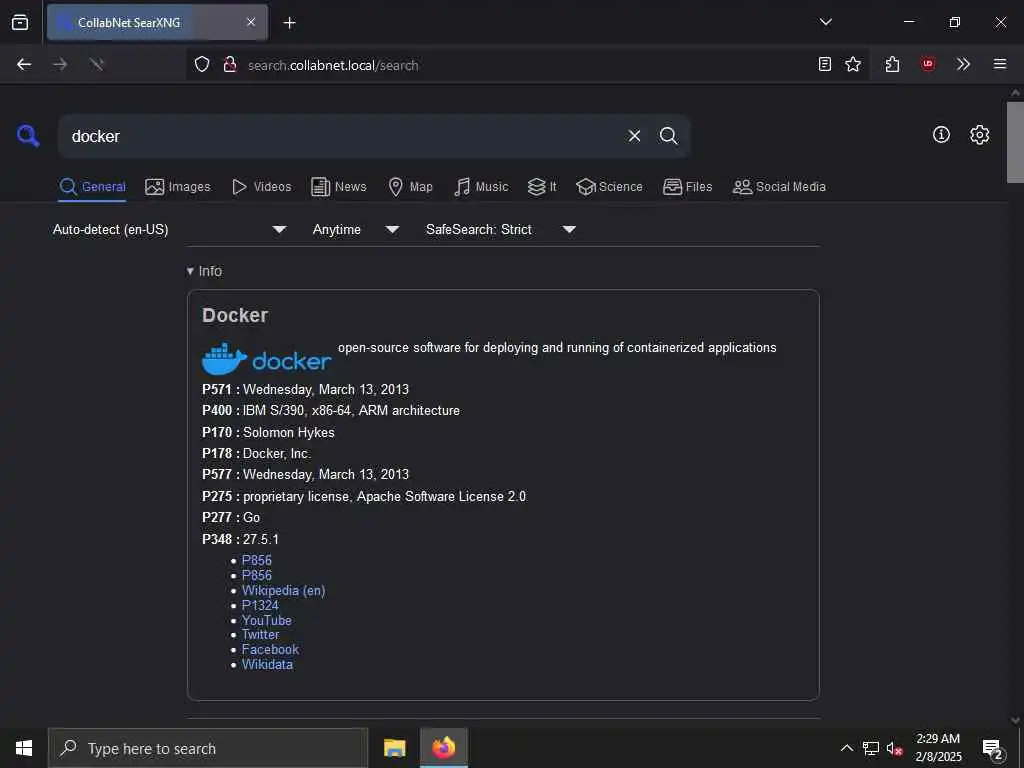The image size is (1024, 768).
Task: List all tabs dropdown arrow
Action: click(825, 22)
